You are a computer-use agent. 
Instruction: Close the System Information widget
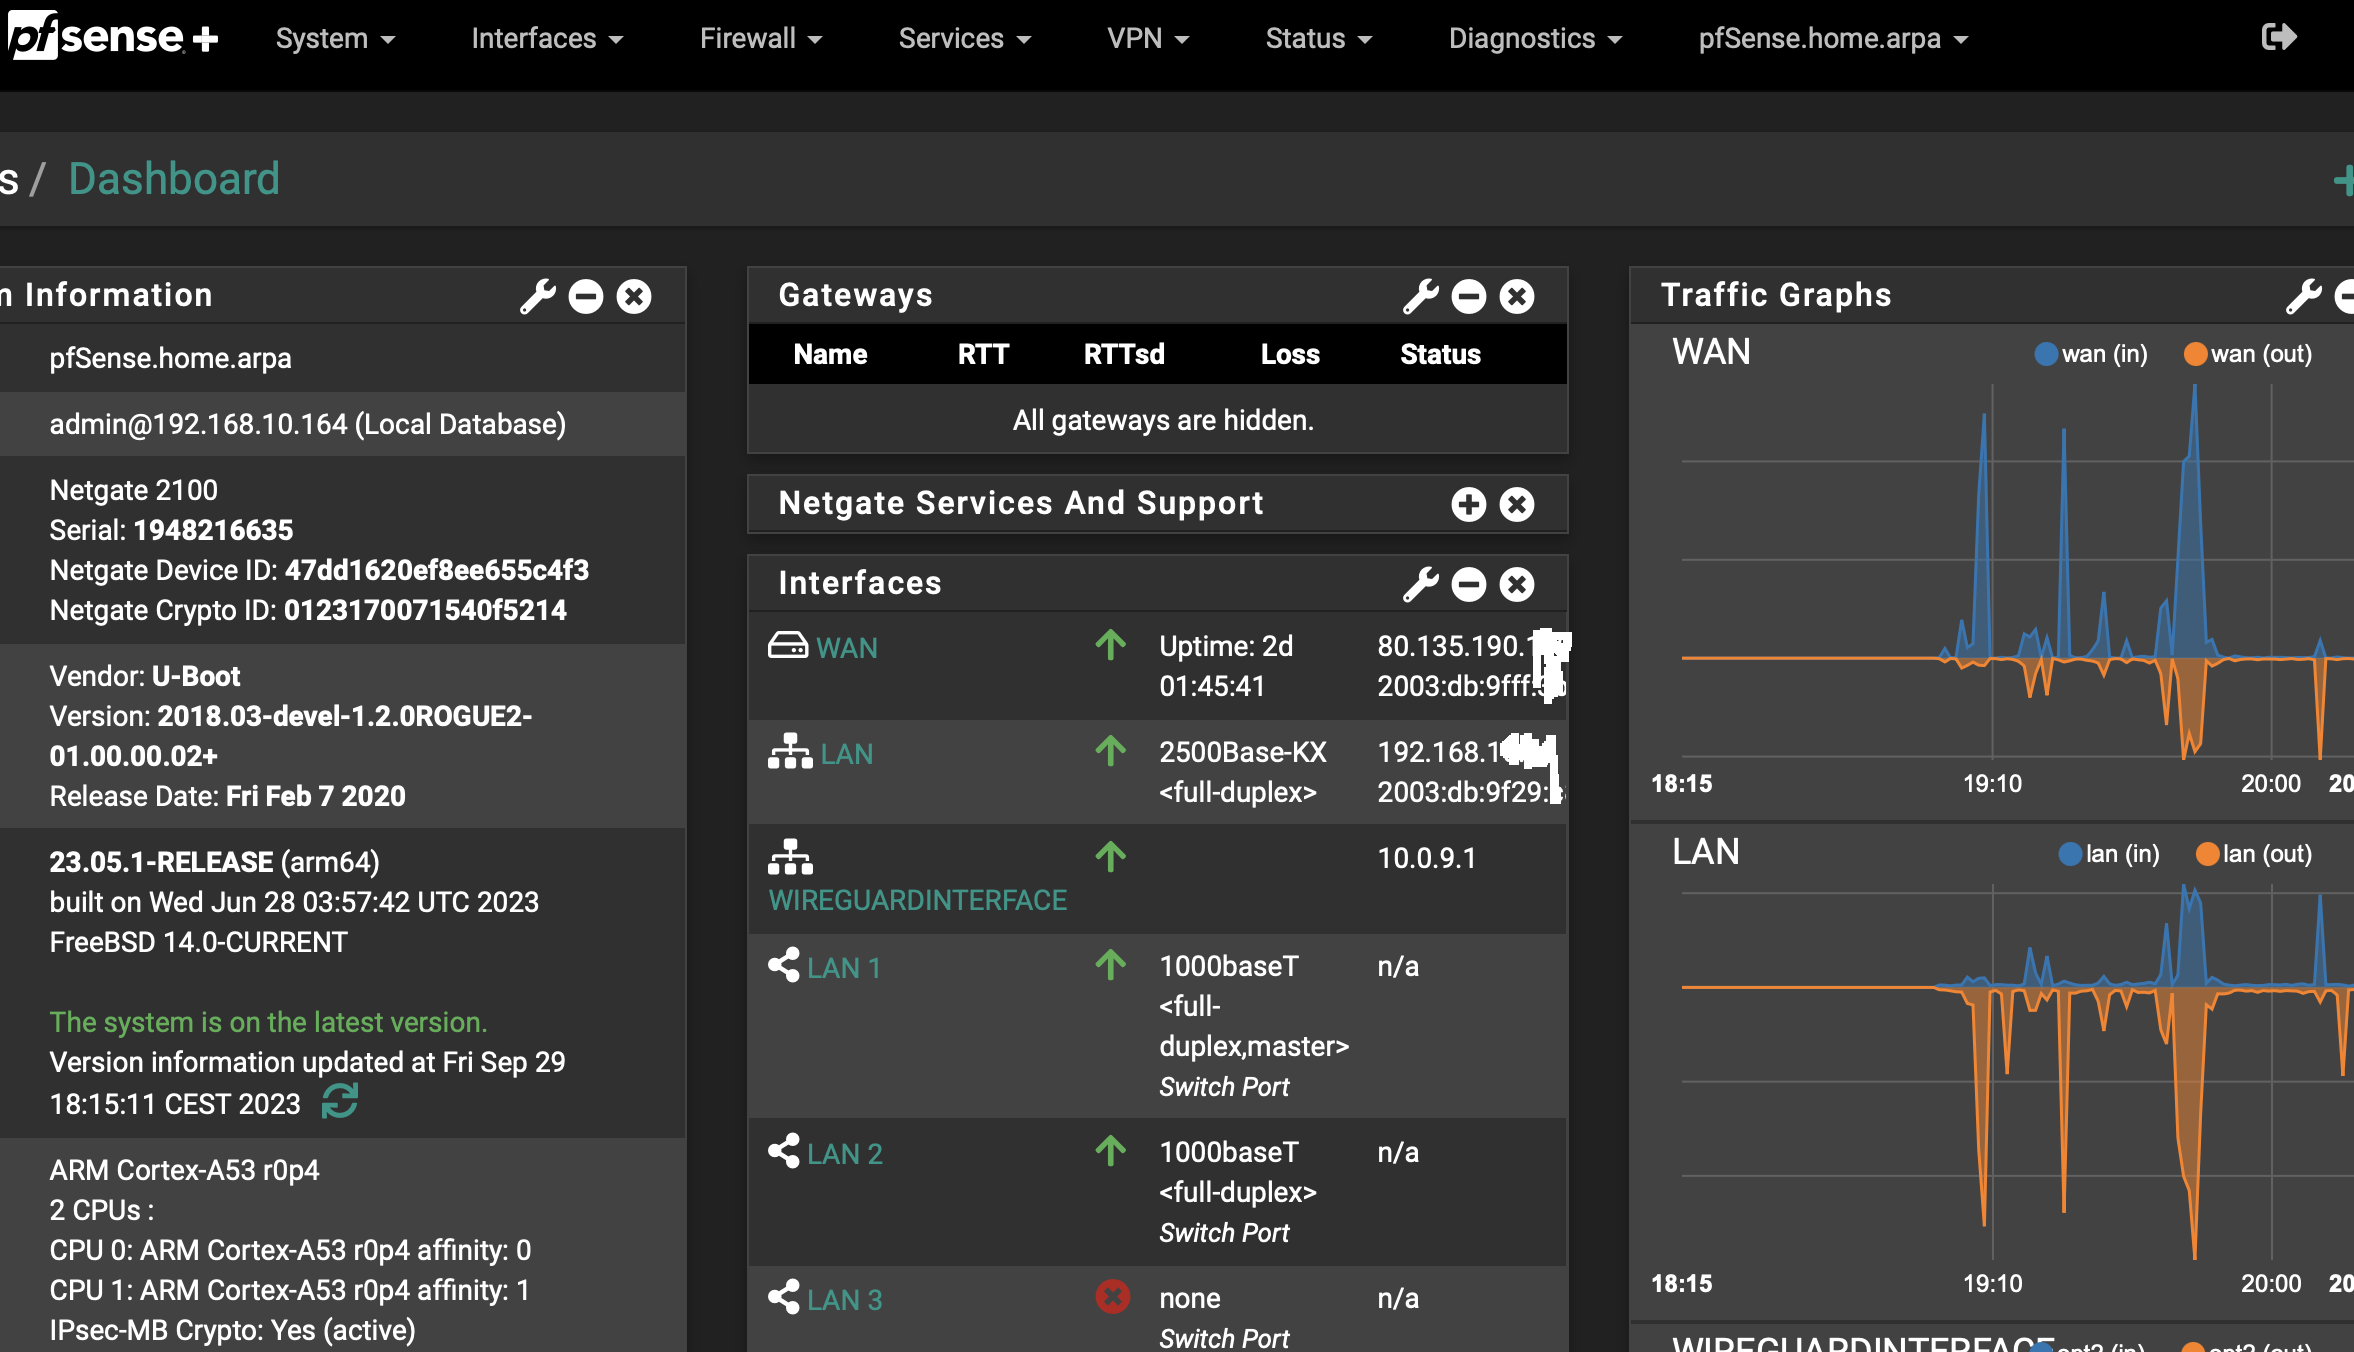634,296
